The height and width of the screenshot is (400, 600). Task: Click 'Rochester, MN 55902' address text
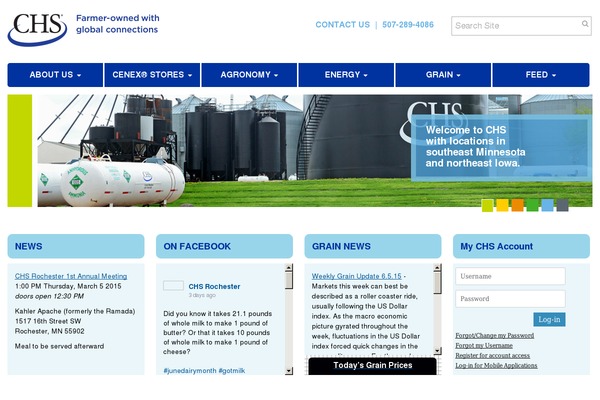pyautogui.click(x=50, y=331)
